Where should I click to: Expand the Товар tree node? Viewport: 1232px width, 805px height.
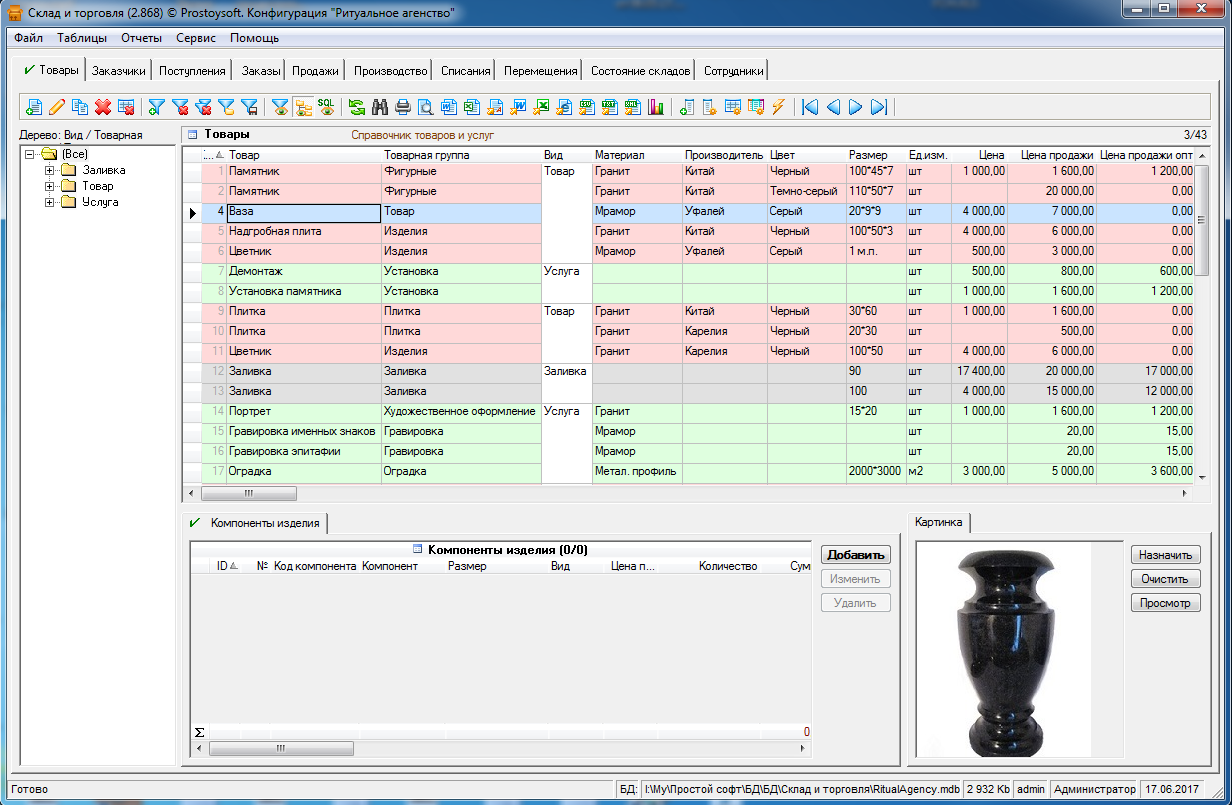pos(49,186)
